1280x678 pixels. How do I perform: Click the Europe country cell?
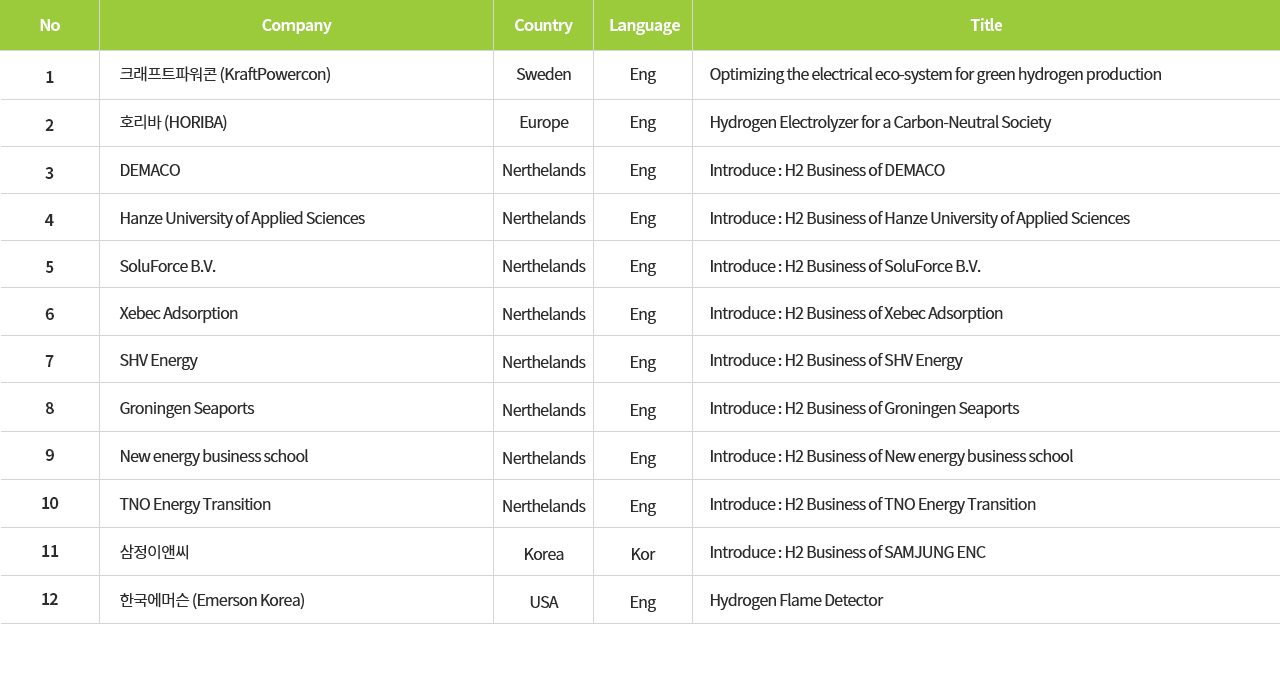(x=543, y=122)
